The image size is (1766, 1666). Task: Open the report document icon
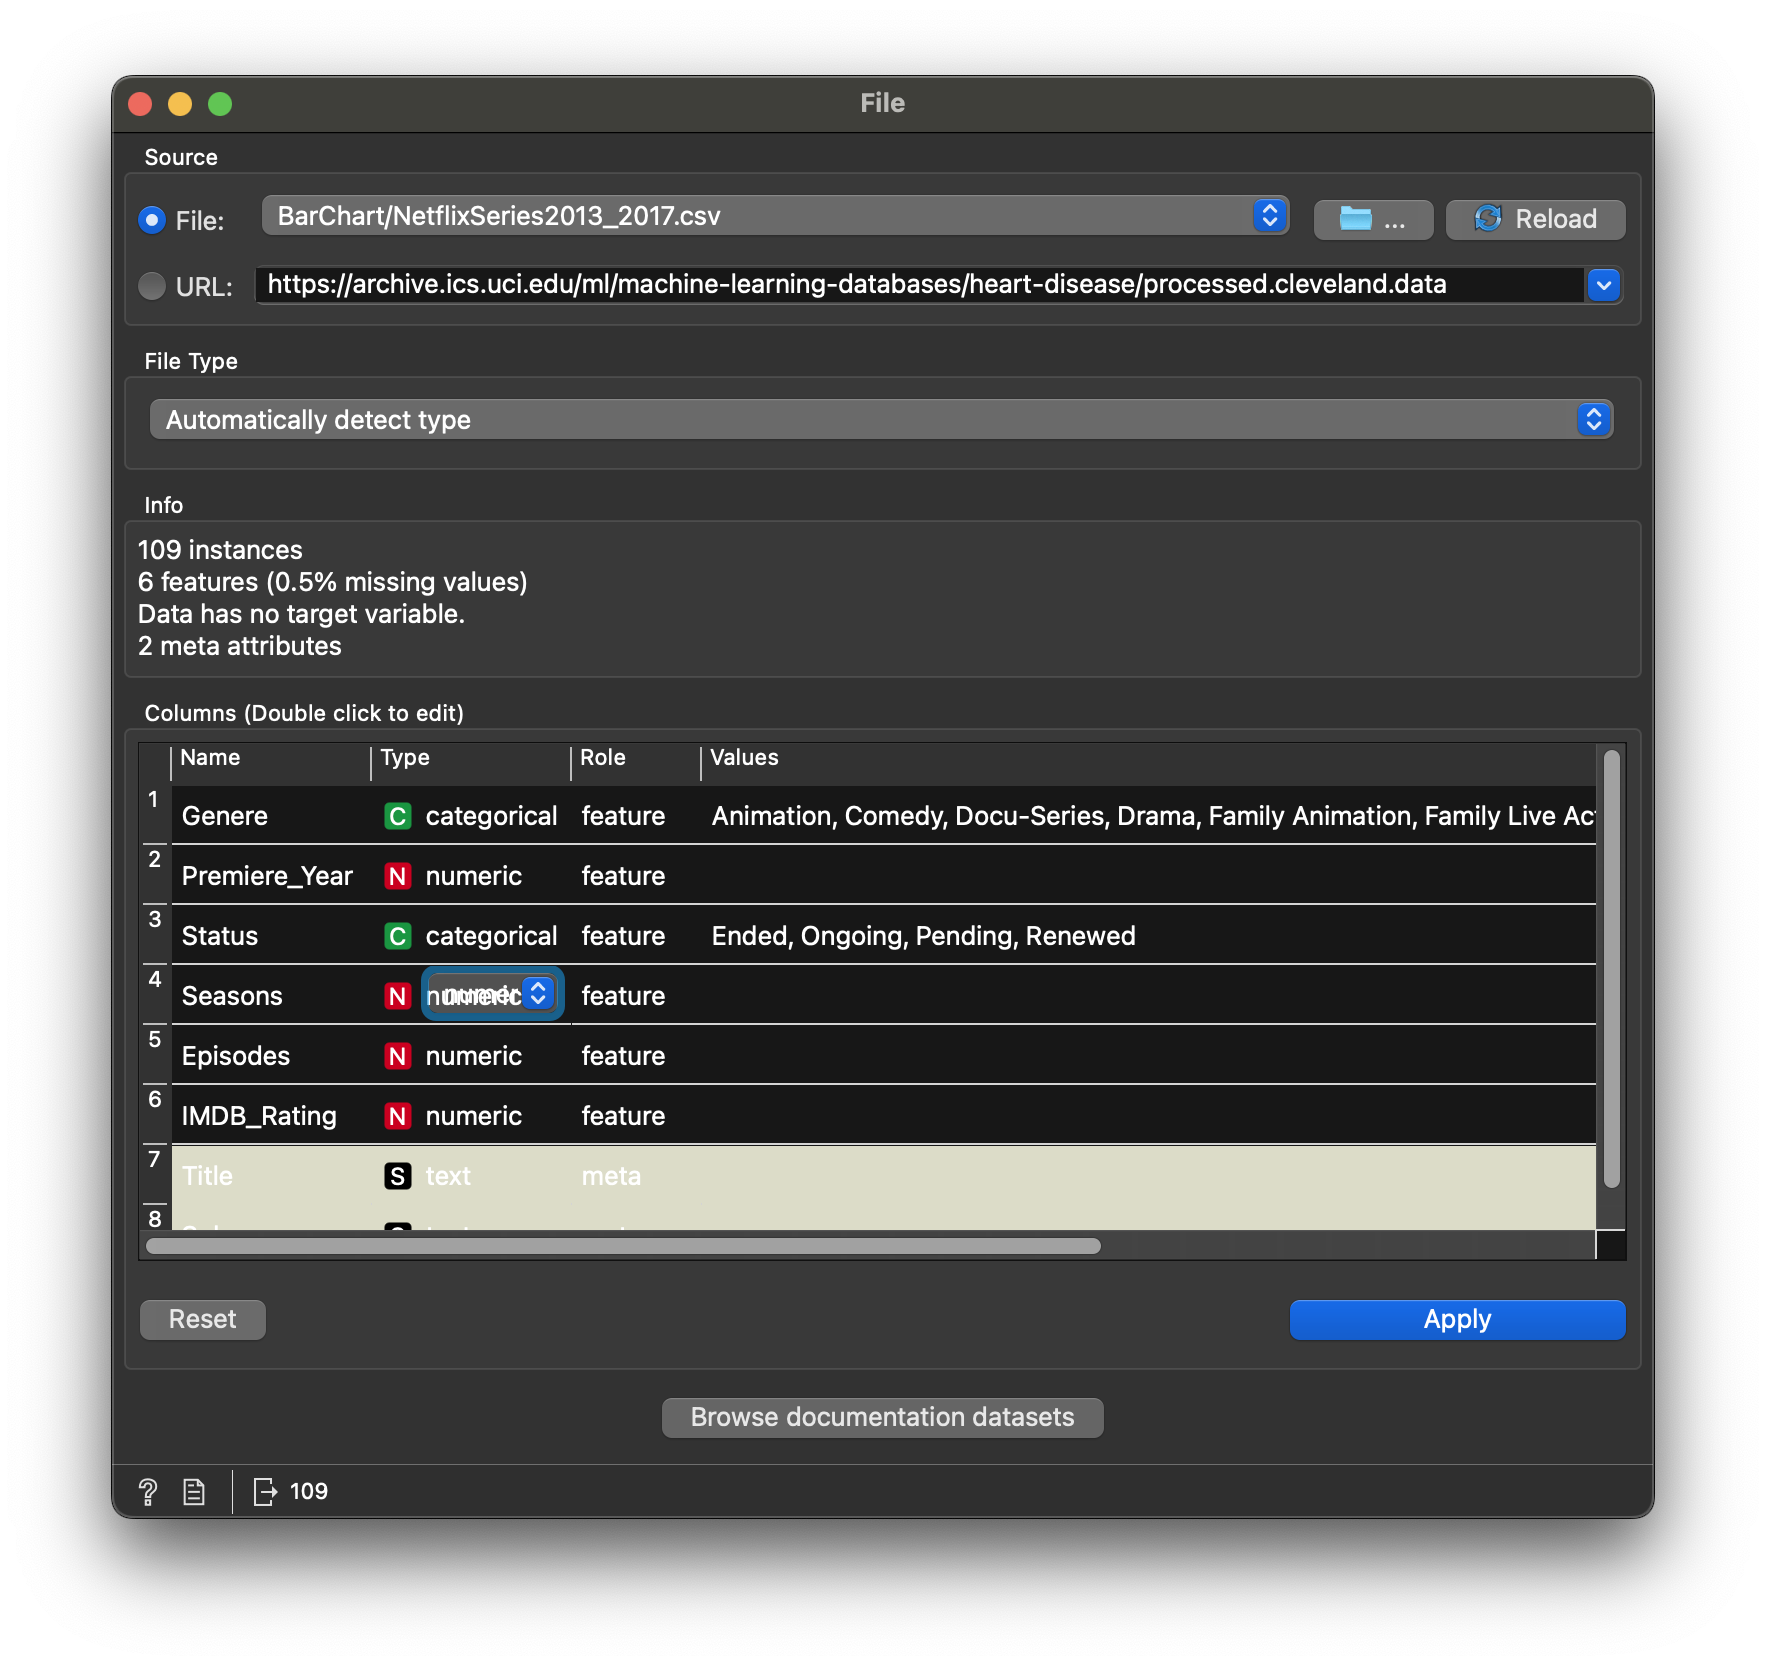(194, 1492)
